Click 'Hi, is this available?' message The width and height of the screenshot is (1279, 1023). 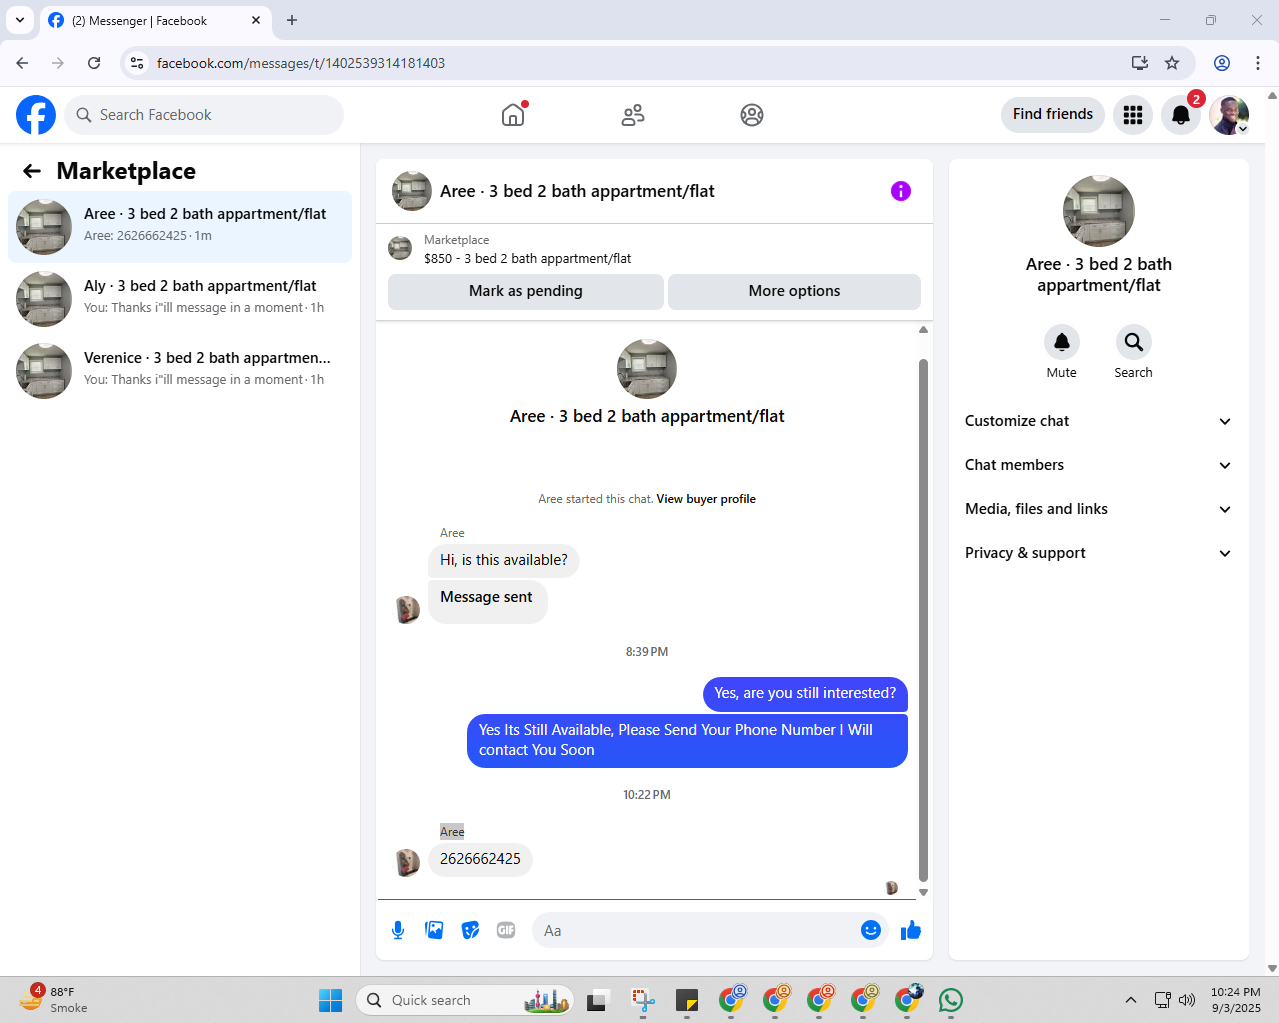tap(503, 560)
